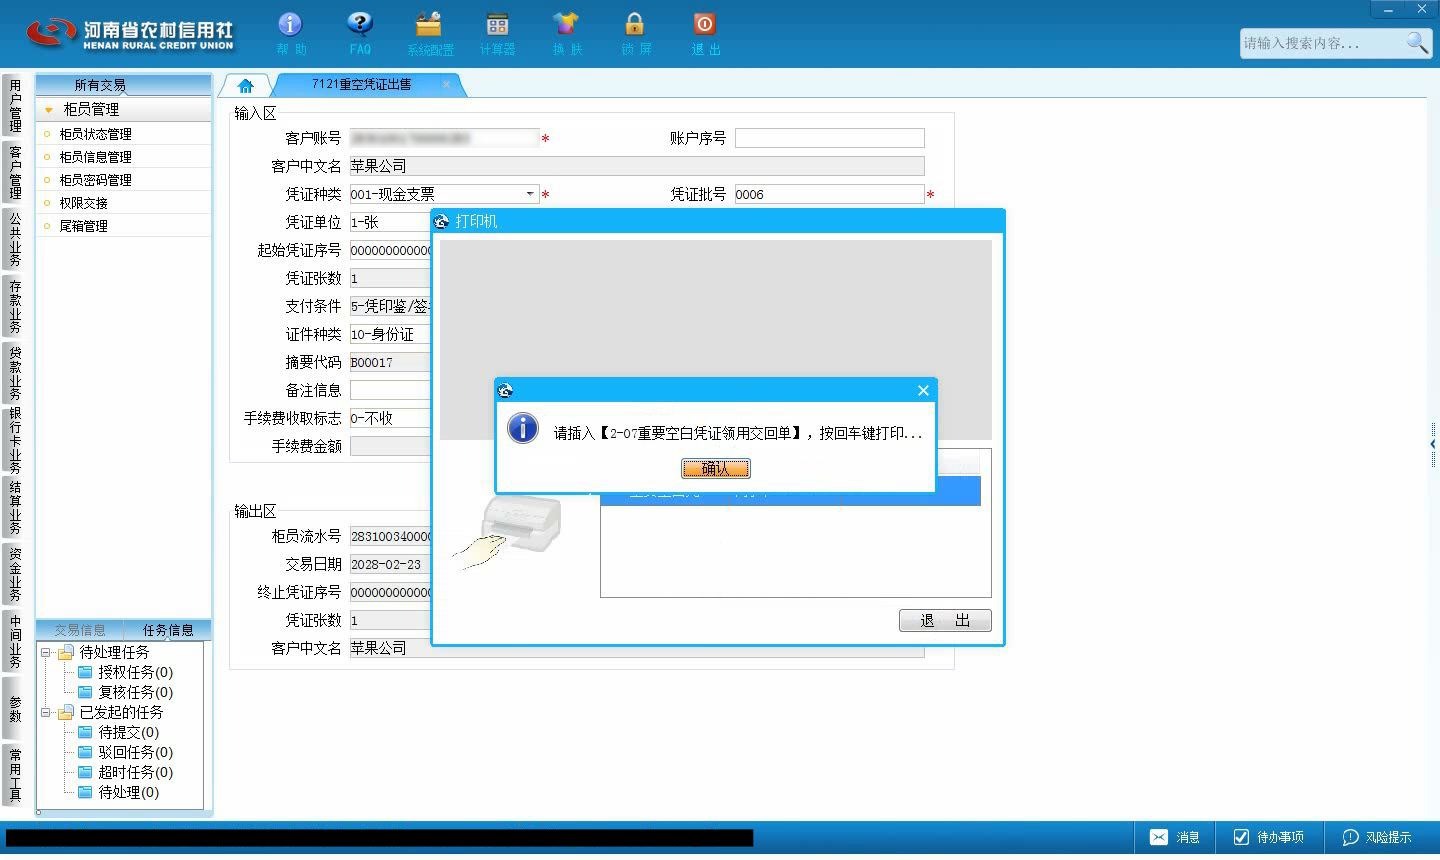The image size is (1440, 860).
Task: Click the search magnifier icon
Action: click(x=1417, y=42)
